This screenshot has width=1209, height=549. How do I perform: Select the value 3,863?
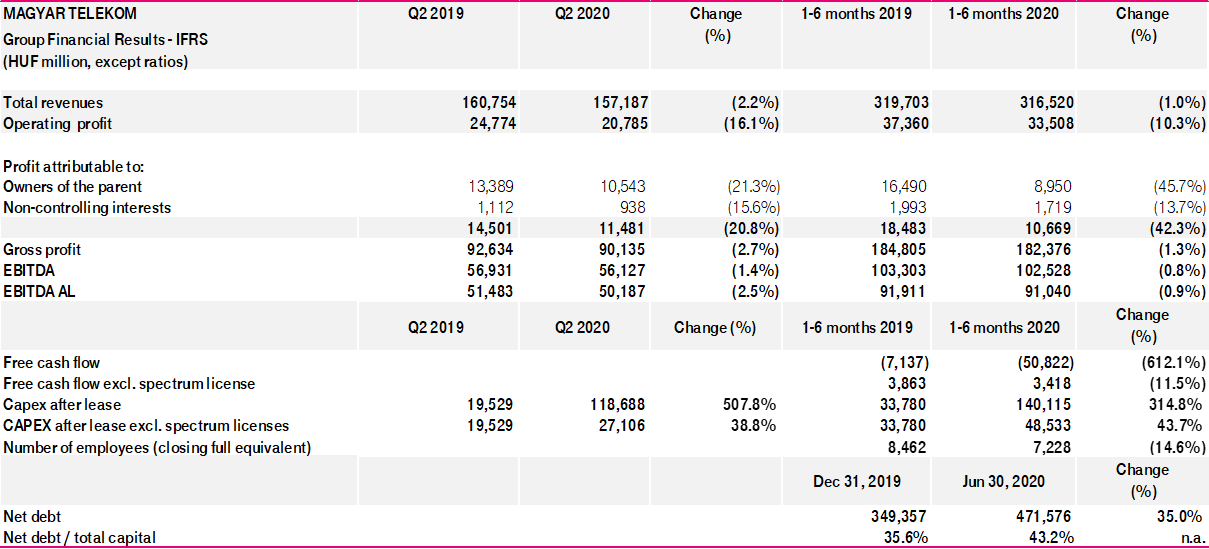point(908,383)
